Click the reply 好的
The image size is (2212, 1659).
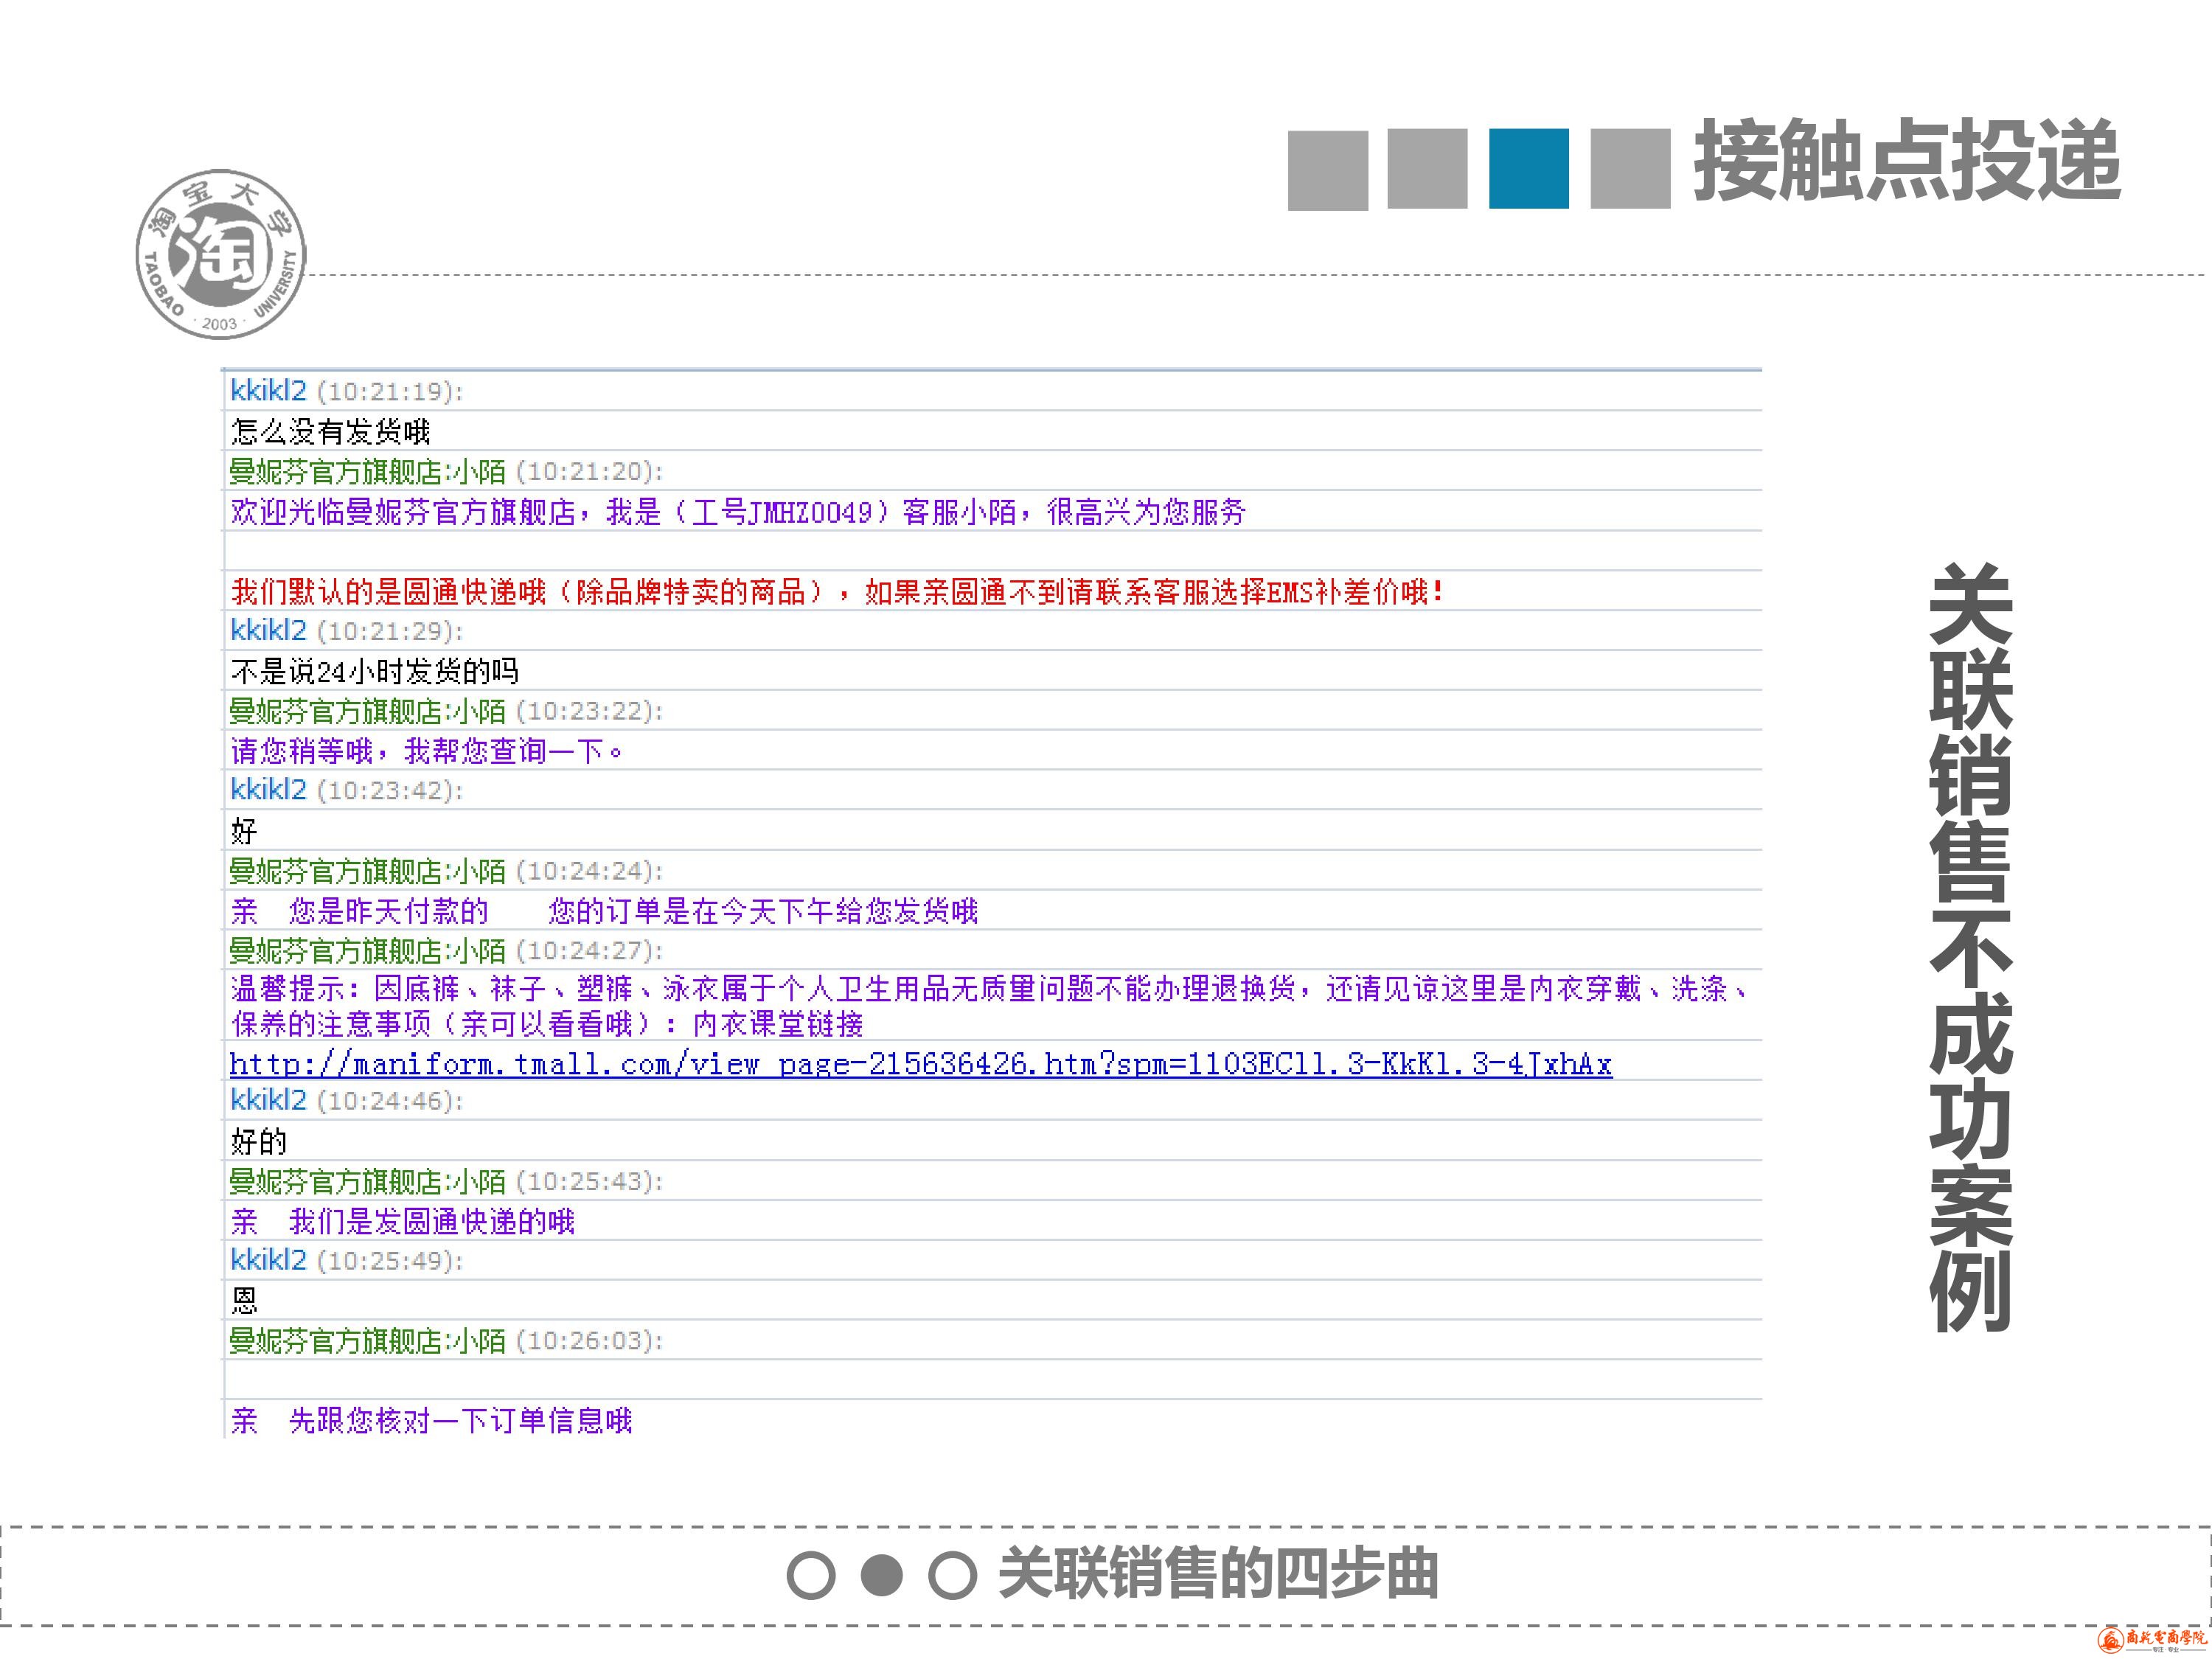pos(259,1141)
